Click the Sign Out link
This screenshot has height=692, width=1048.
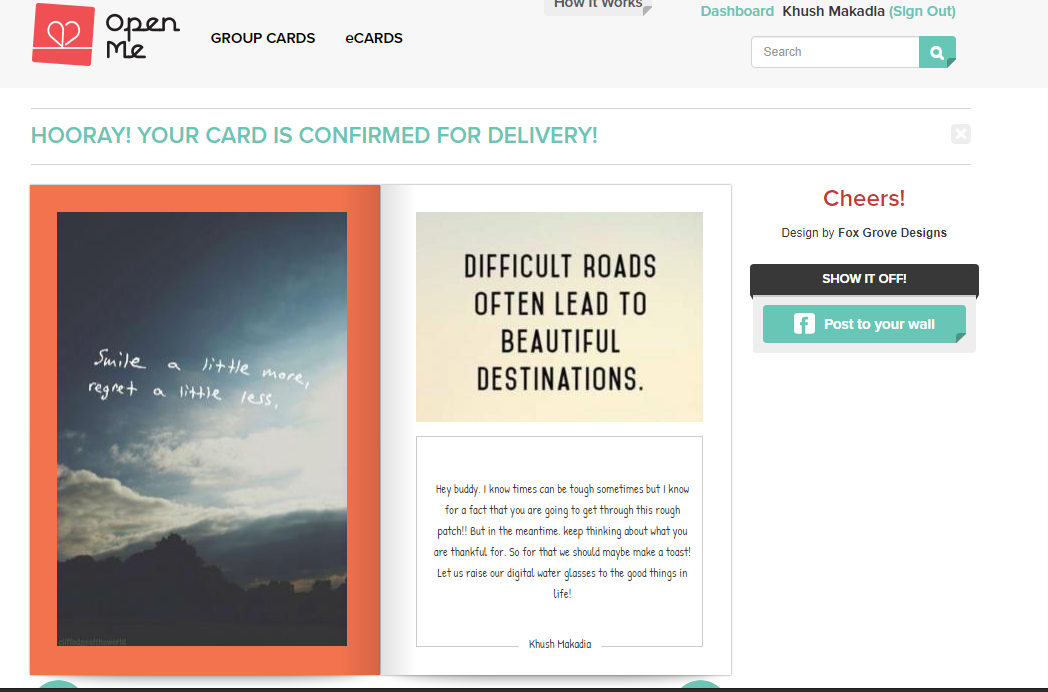[922, 11]
